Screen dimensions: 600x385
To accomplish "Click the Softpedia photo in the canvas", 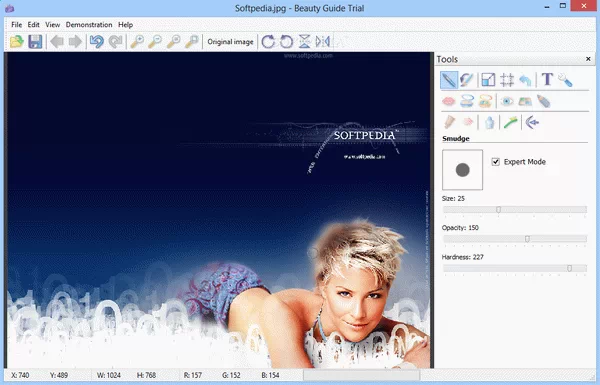I will 219,210.
